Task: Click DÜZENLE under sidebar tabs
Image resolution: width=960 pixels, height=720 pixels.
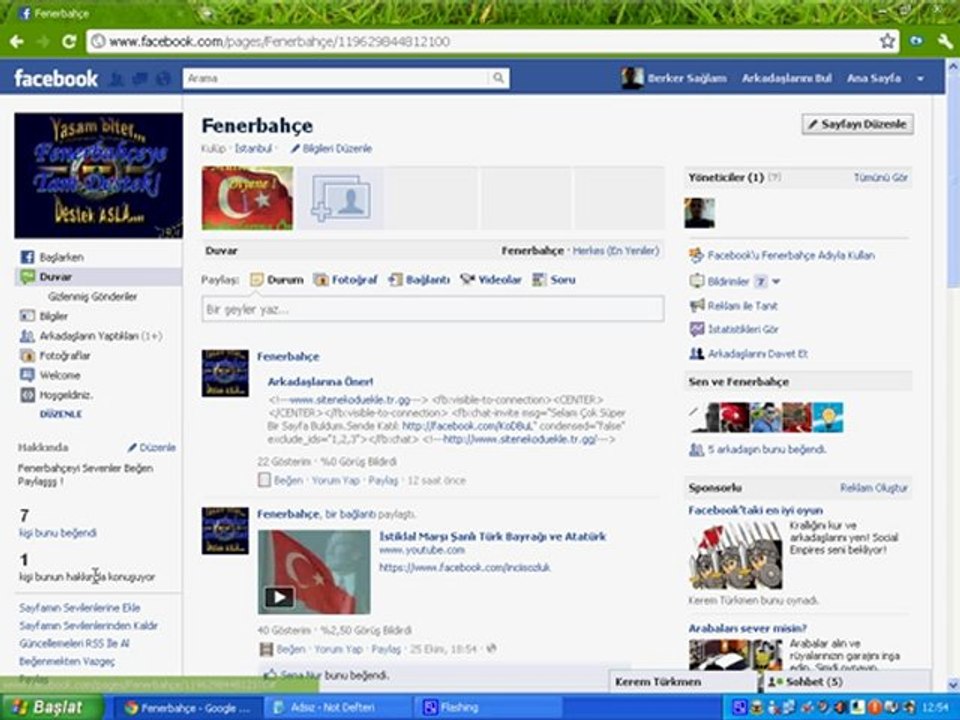Action: coord(61,414)
